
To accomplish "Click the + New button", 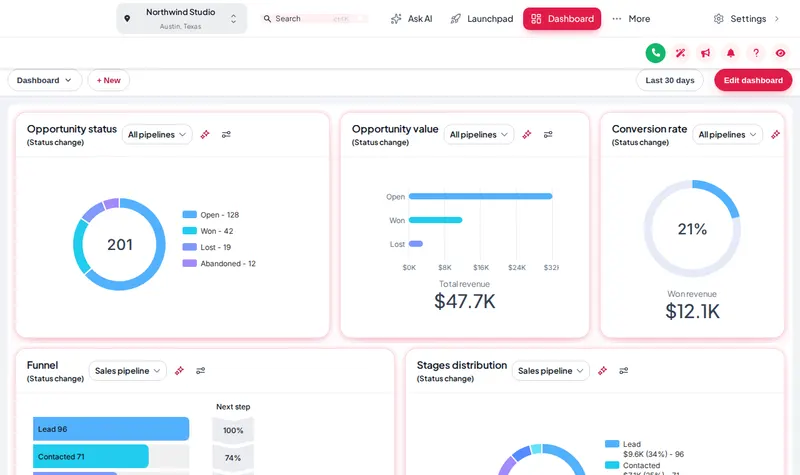I will click(x=109, y=80).
